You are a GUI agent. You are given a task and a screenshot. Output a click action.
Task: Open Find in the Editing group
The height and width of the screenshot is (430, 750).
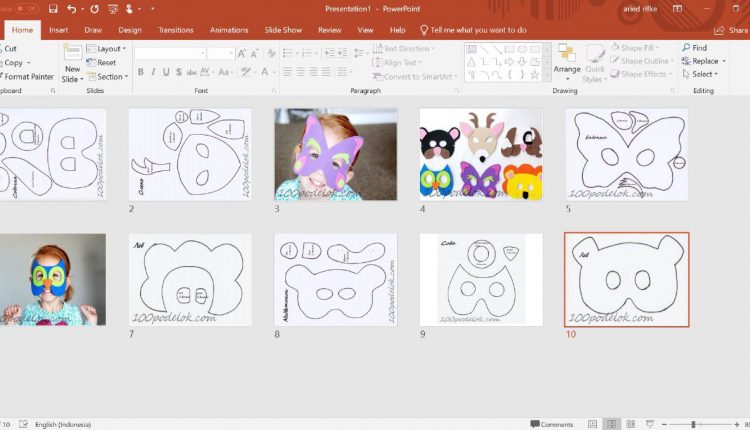point(694,48)
